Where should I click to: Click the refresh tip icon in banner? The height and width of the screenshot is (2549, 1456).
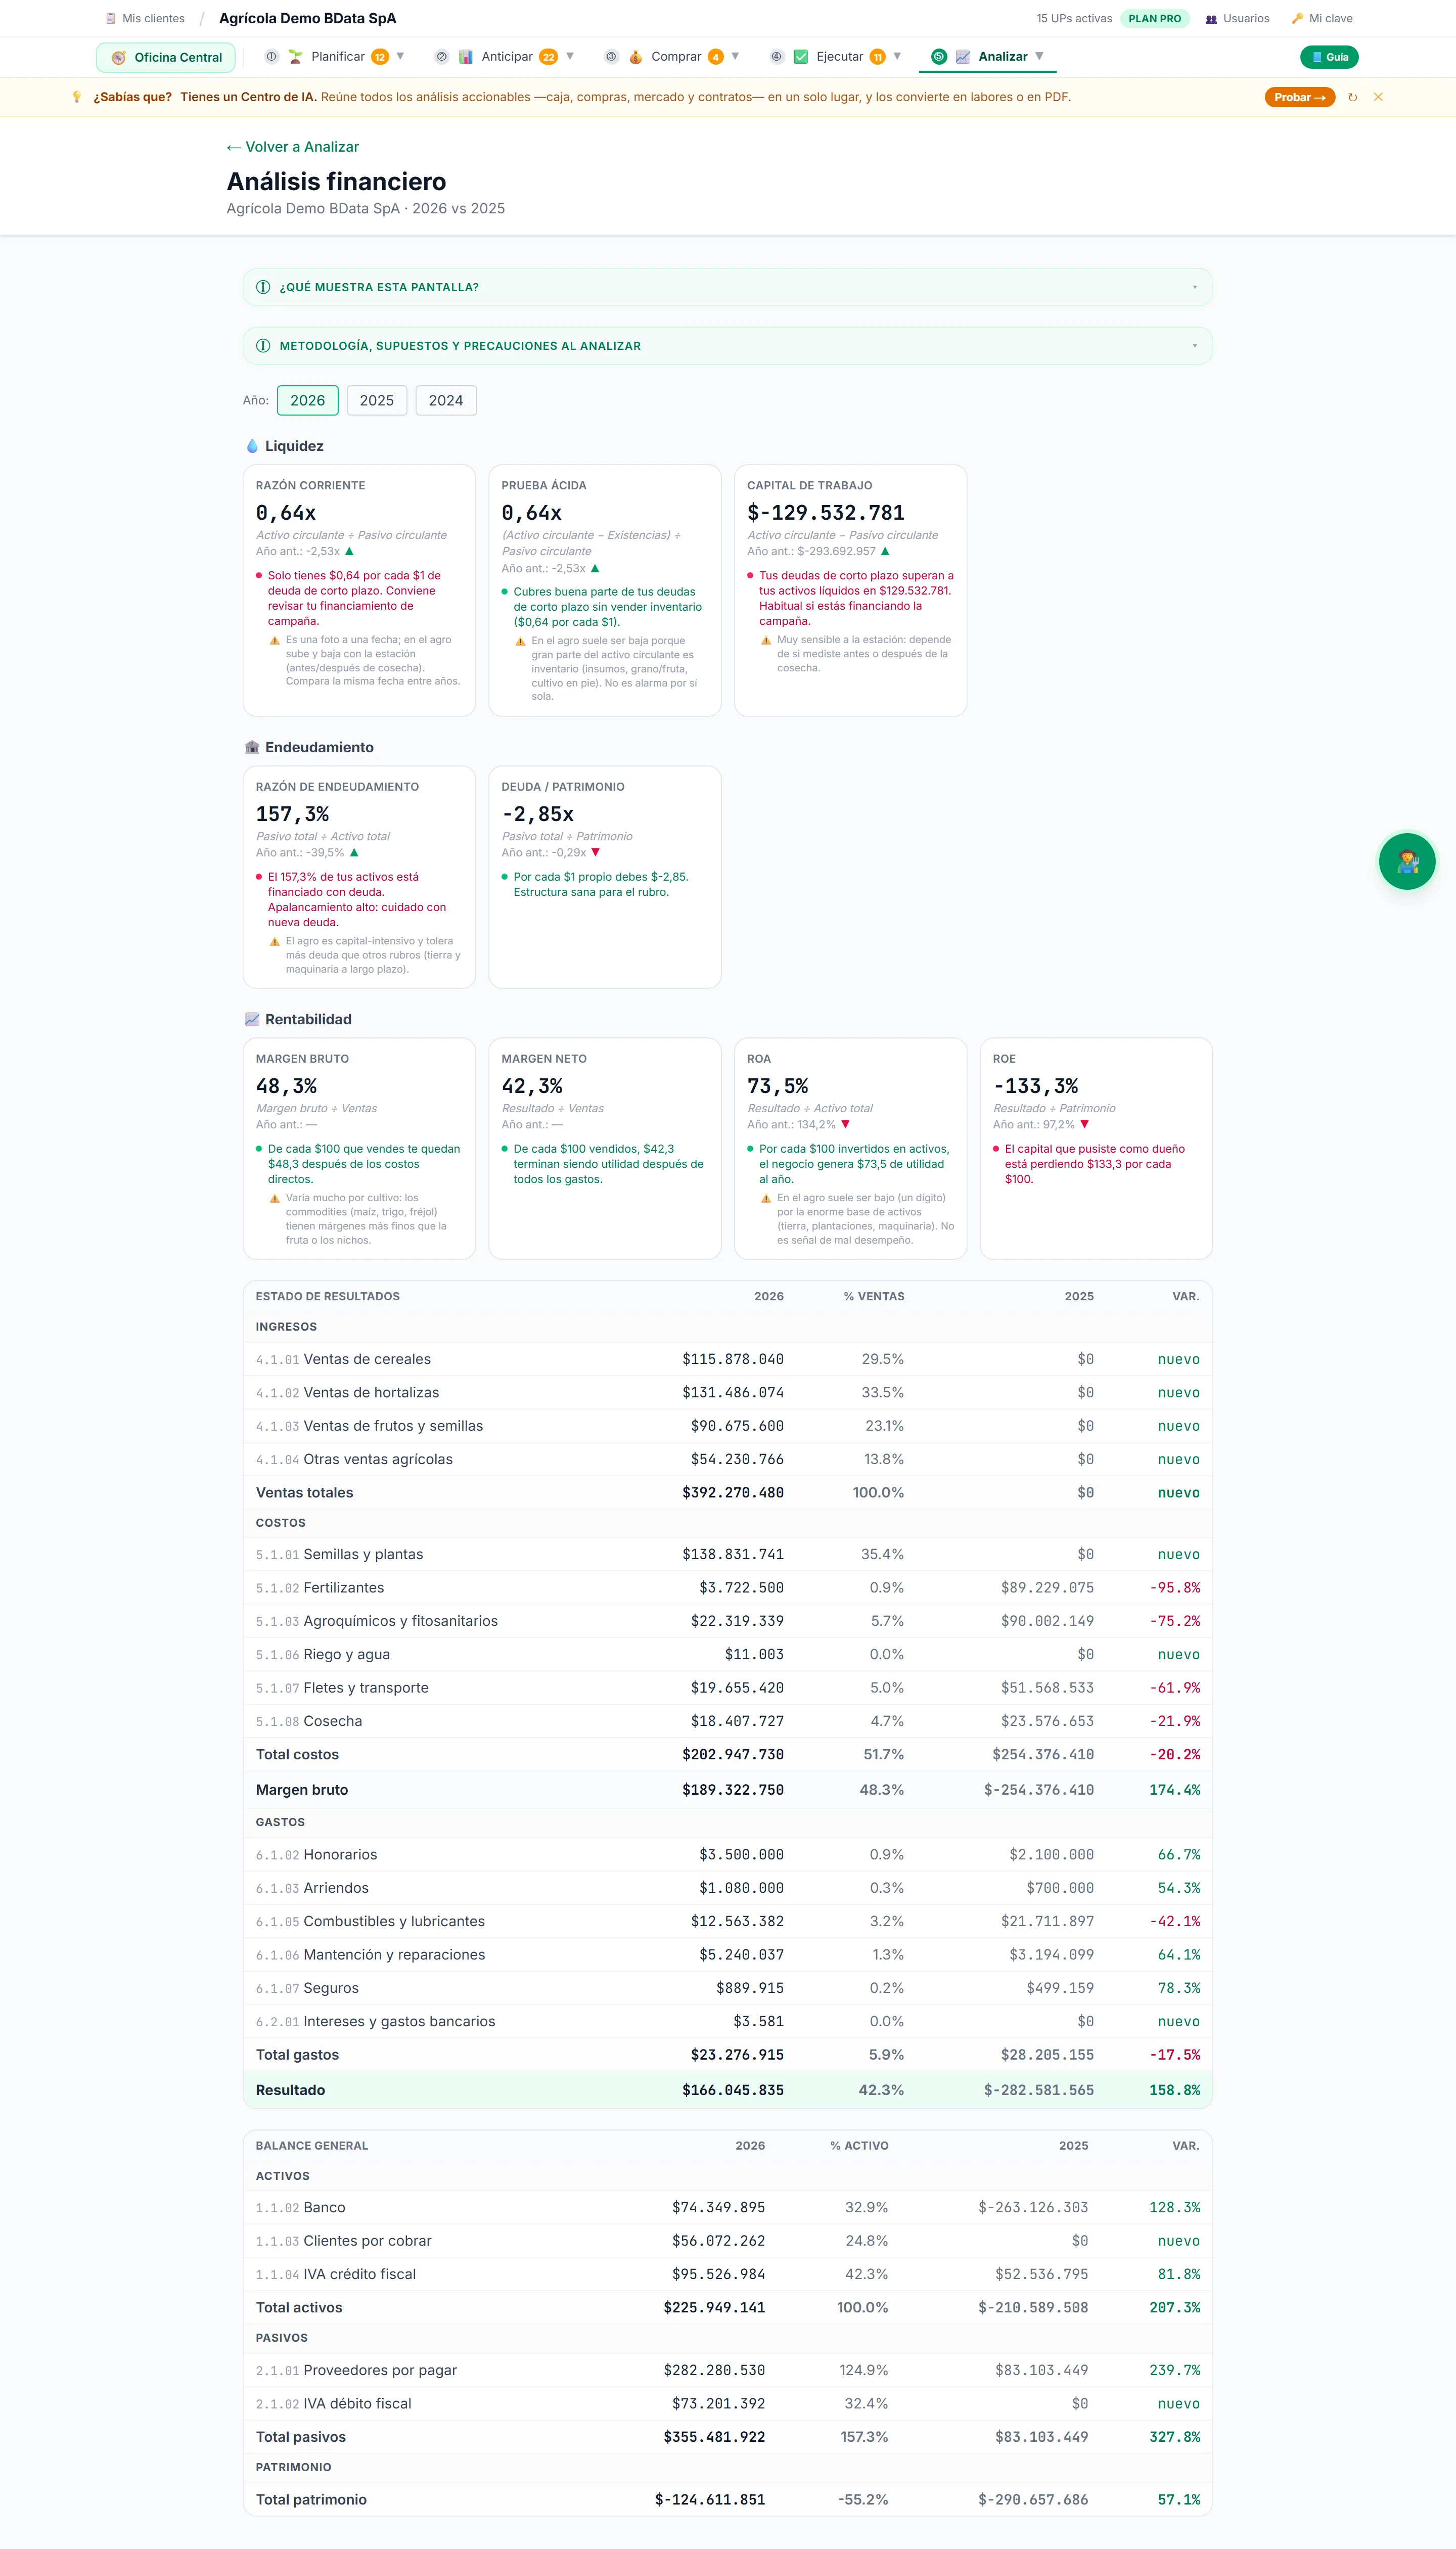[1352, 97]
